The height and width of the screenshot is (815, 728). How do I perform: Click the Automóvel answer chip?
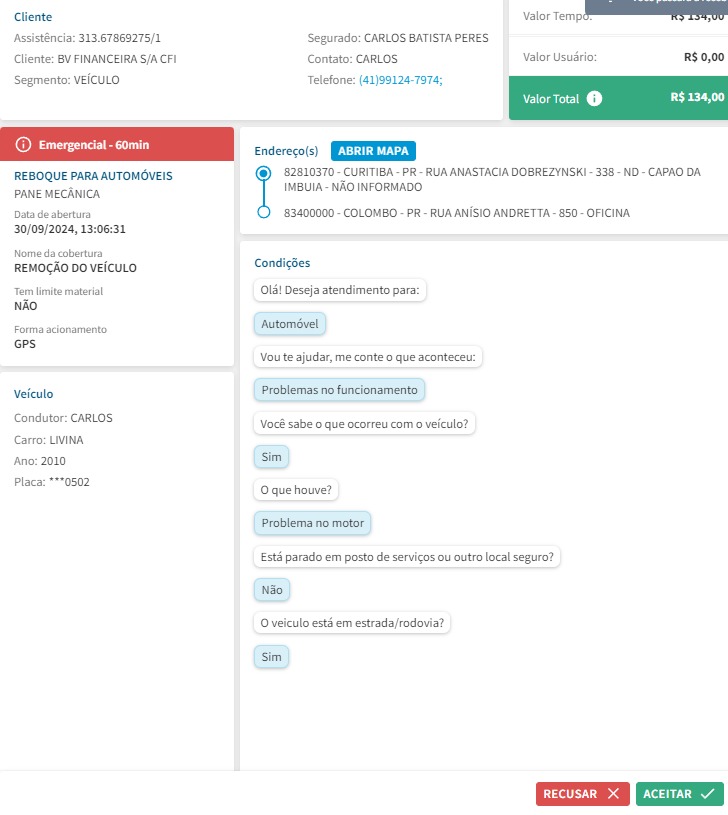click(x=290, y=324)
